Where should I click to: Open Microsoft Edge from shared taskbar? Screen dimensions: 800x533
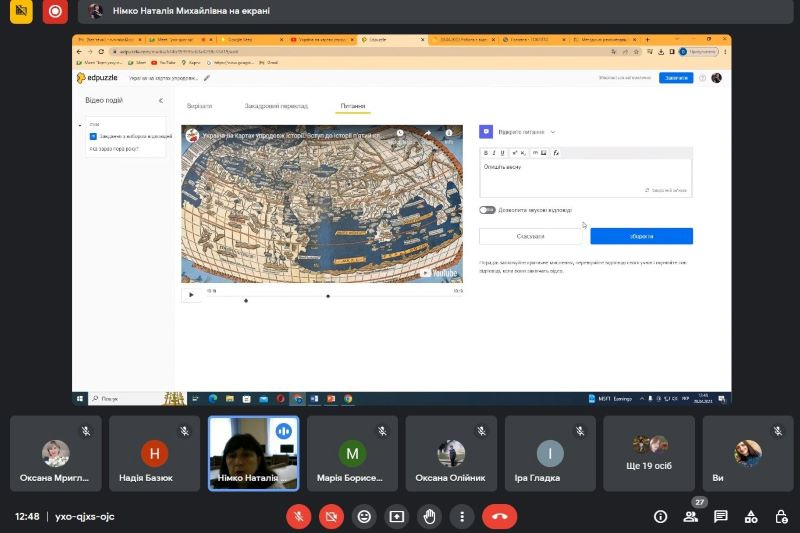pos(213,399)
